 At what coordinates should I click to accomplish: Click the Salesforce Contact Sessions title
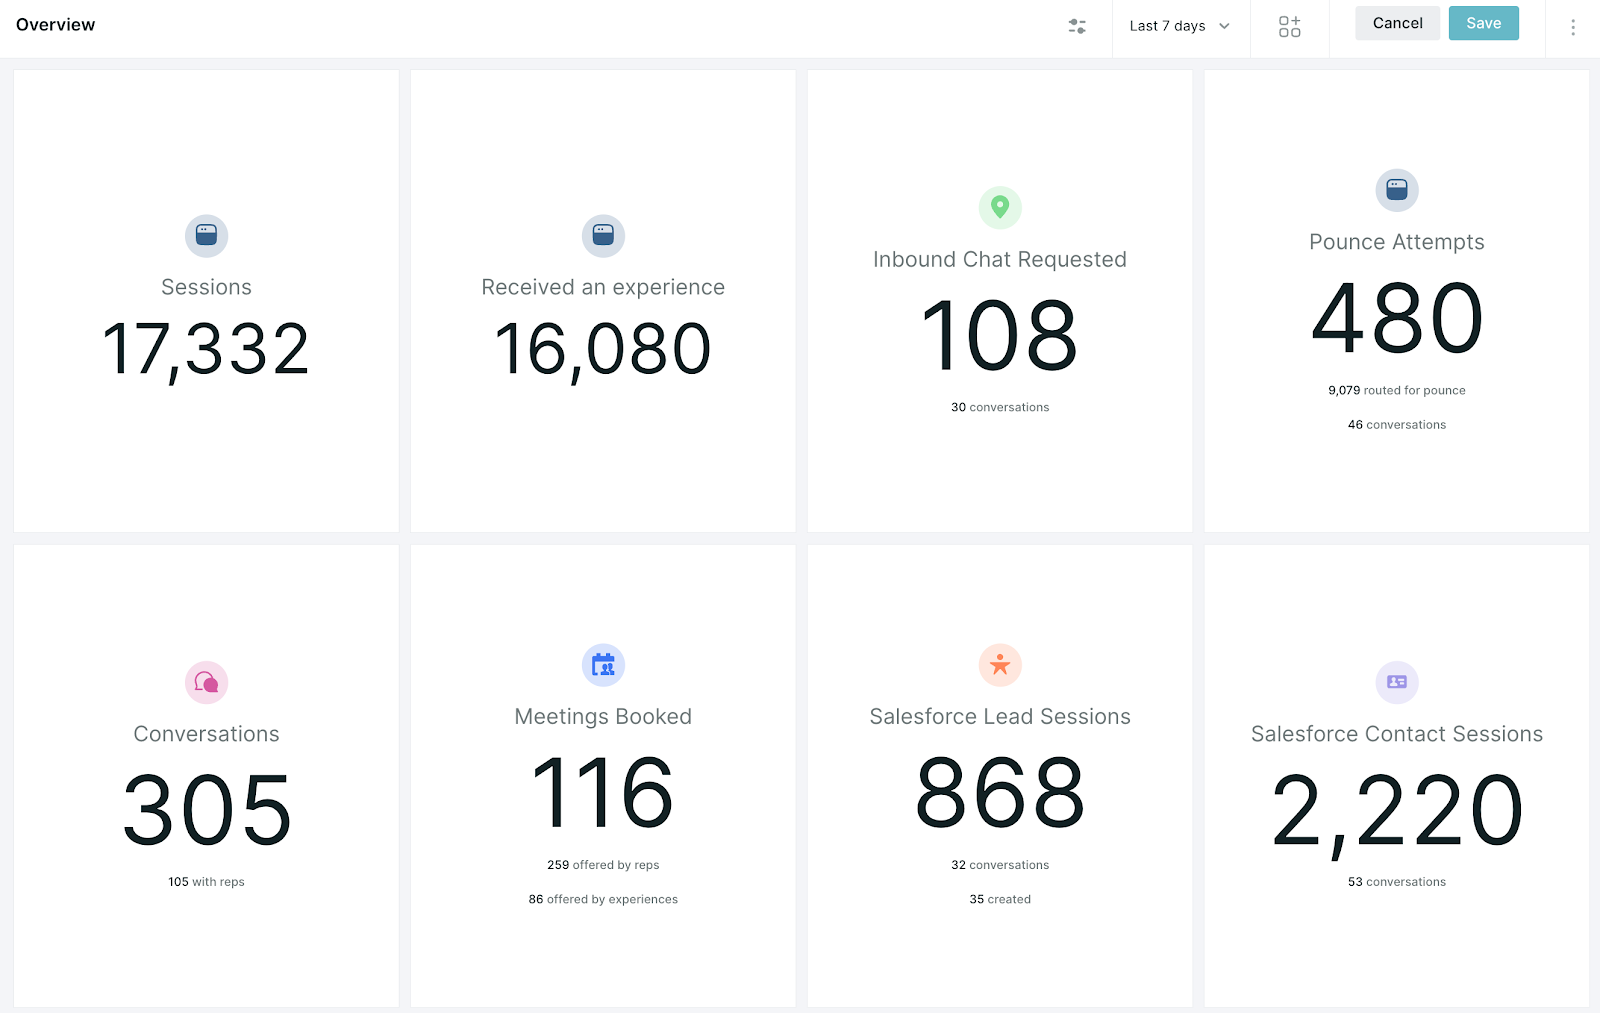[1397, 734]
